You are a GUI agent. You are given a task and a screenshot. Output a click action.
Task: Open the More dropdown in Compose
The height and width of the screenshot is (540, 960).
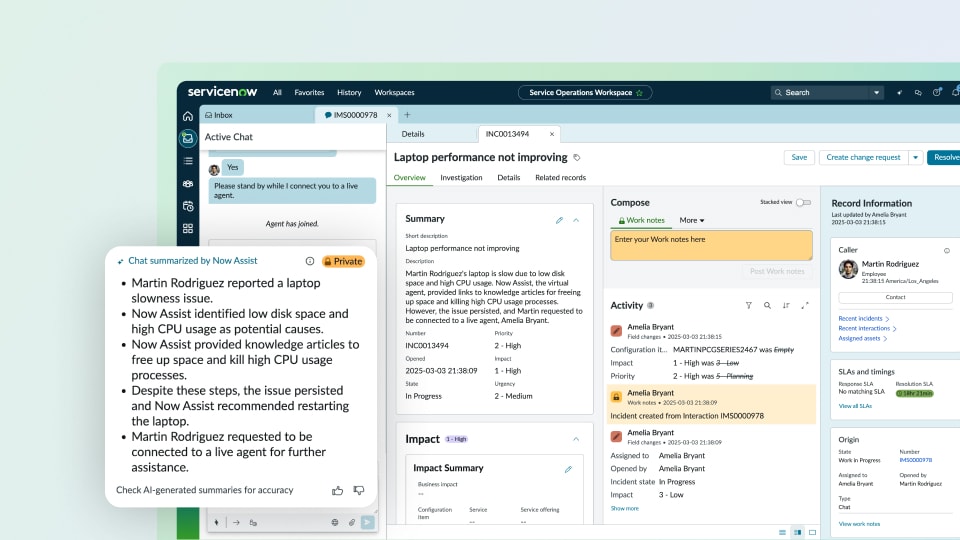click(692, 220)
